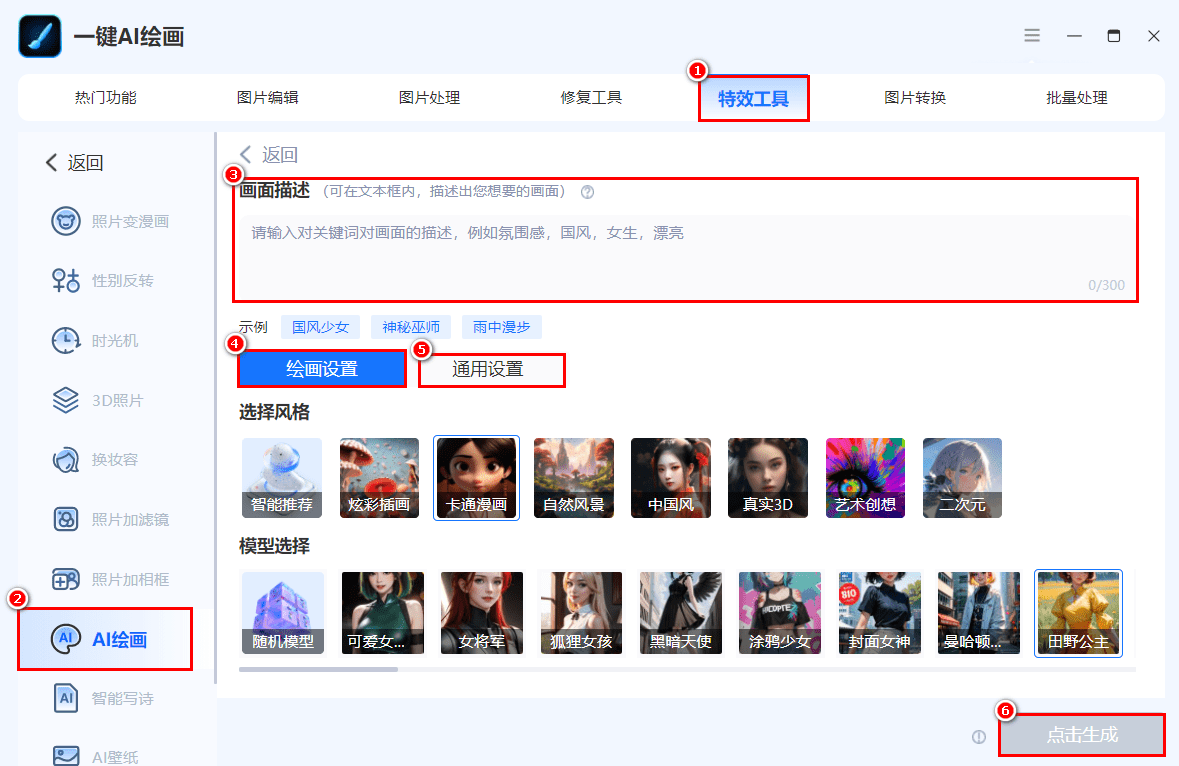Pick the 黑暗天使 model thumbnail
The height and width of the screenshot is (766, 1179).
(680, 613)
